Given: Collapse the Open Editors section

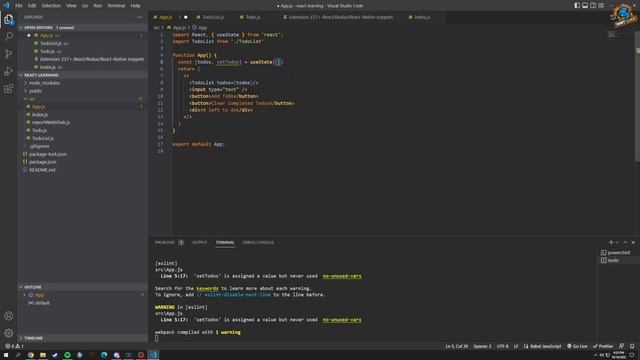Looking at the screenshot, I should pyautogui.click(x=82, y=27).
